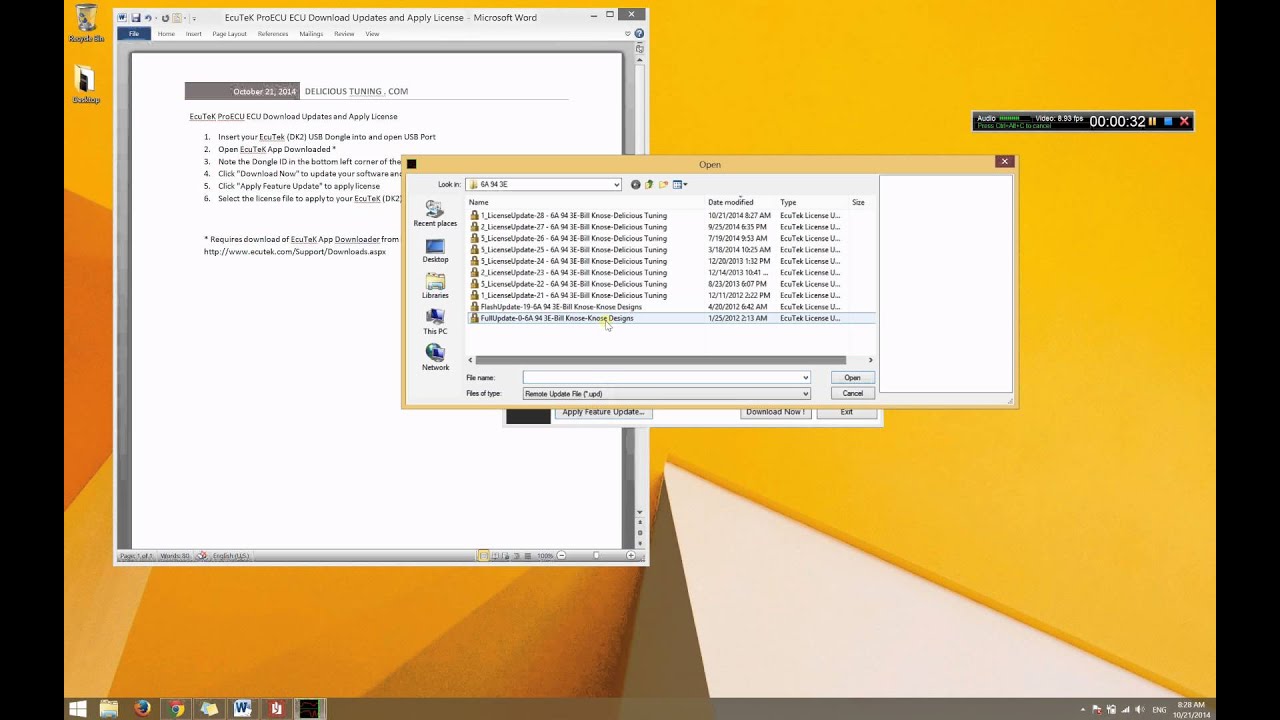This screenshot has width=1280, height=720.
Task: Click zoom out minus in Word status bar
Action: point(561,555)
